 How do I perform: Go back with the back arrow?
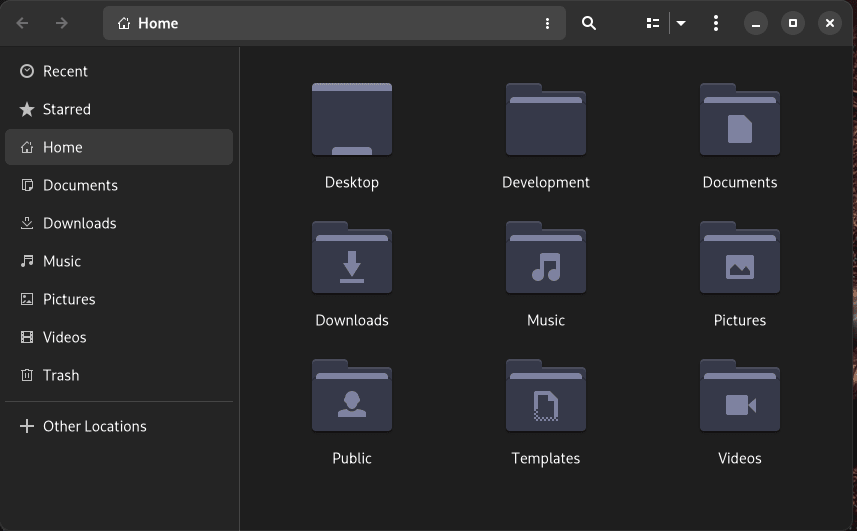pyautogui.click(x=22, y=23)
